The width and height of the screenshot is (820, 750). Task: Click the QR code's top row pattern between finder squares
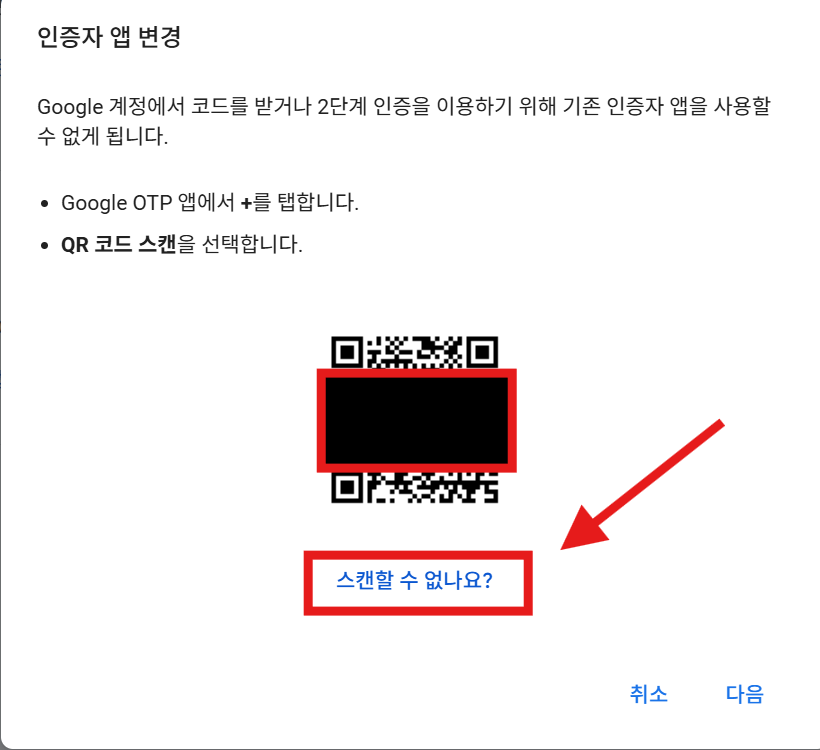[415, 352]
